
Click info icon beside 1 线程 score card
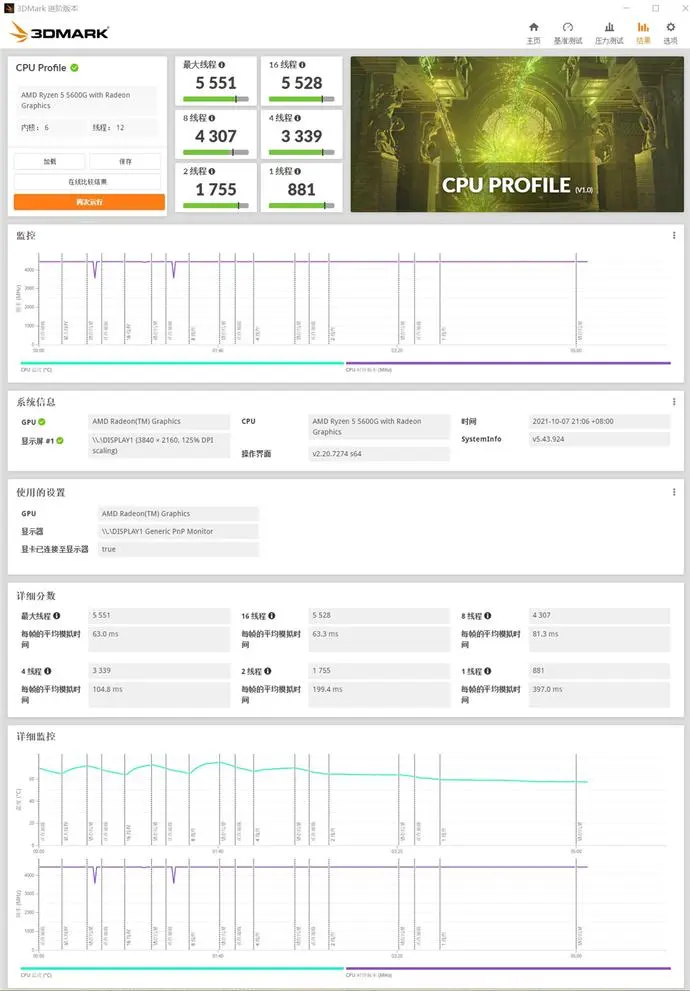pos(297,171)
